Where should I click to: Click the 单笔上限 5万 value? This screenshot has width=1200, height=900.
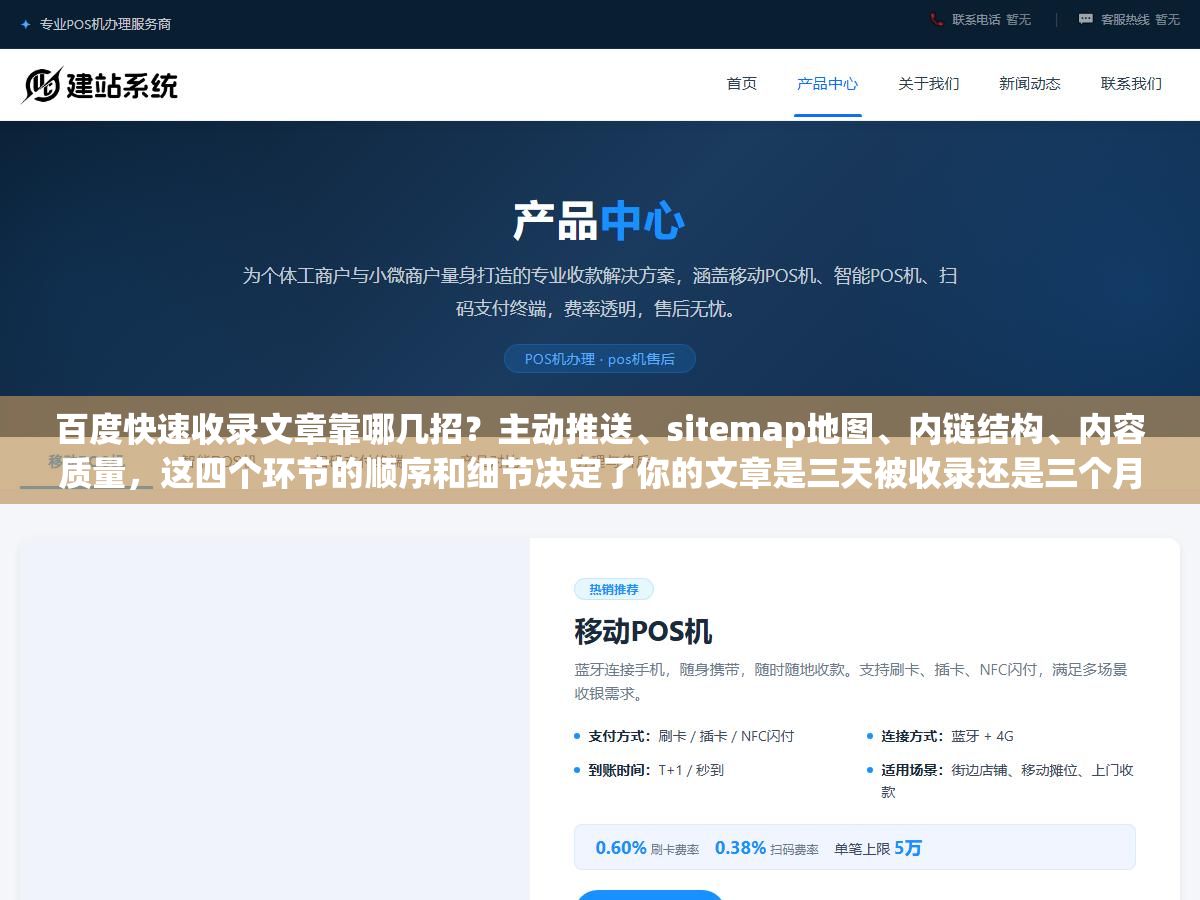point(878,848)
